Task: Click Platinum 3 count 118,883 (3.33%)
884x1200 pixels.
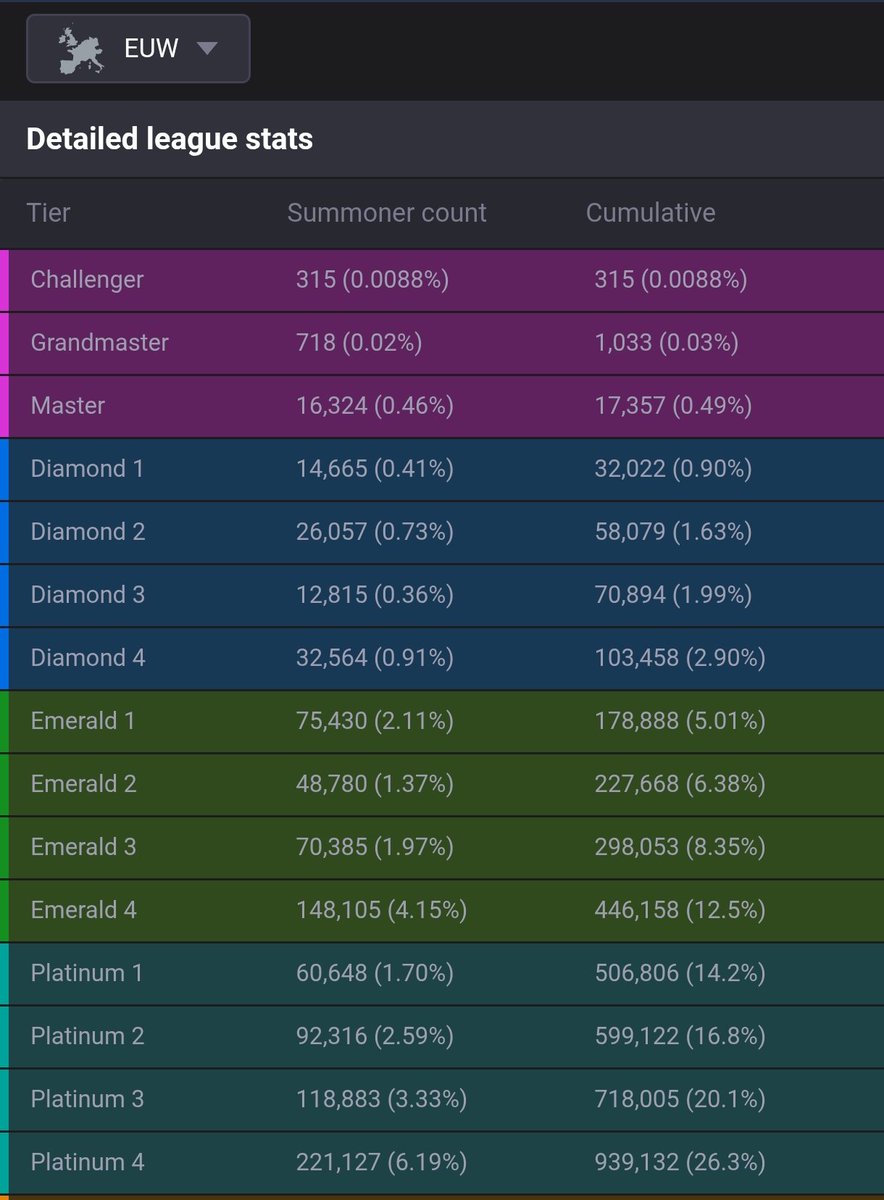Action: coord(381,1099)
